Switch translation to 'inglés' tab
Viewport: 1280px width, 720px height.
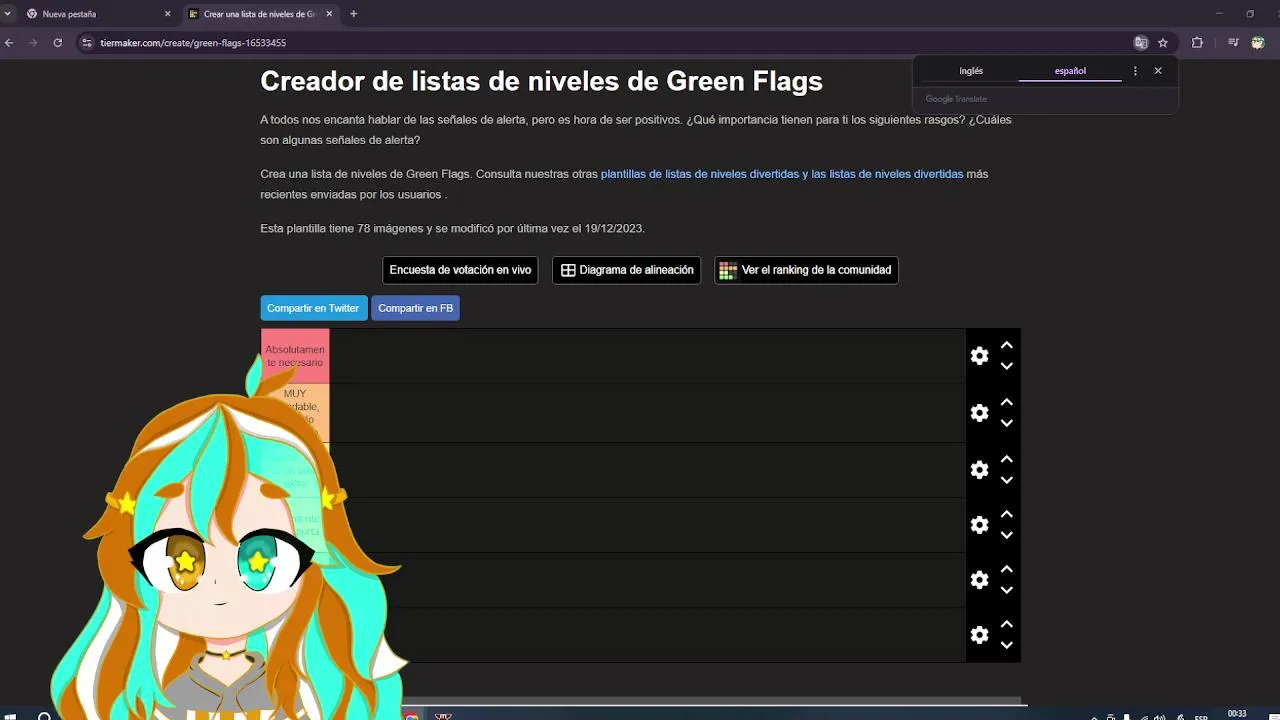pos(971,71)
